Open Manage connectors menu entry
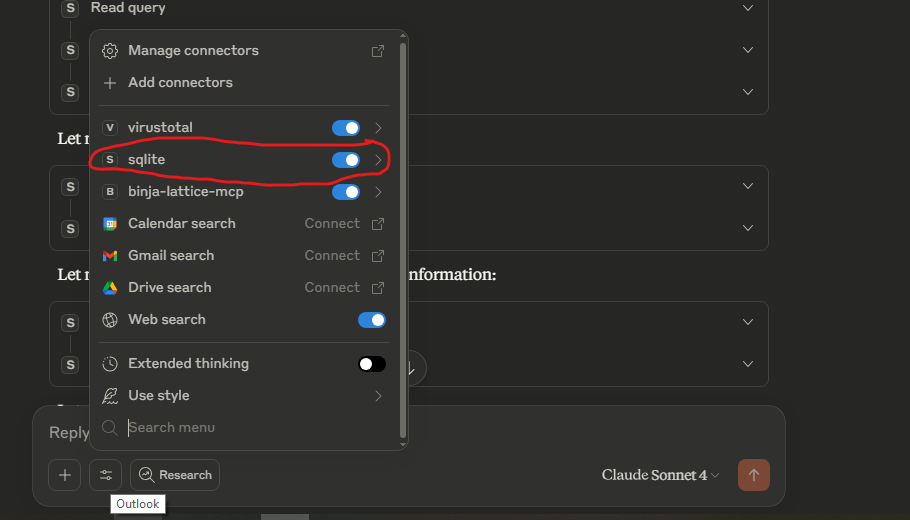Screen dimensions: 910x520 193,51
